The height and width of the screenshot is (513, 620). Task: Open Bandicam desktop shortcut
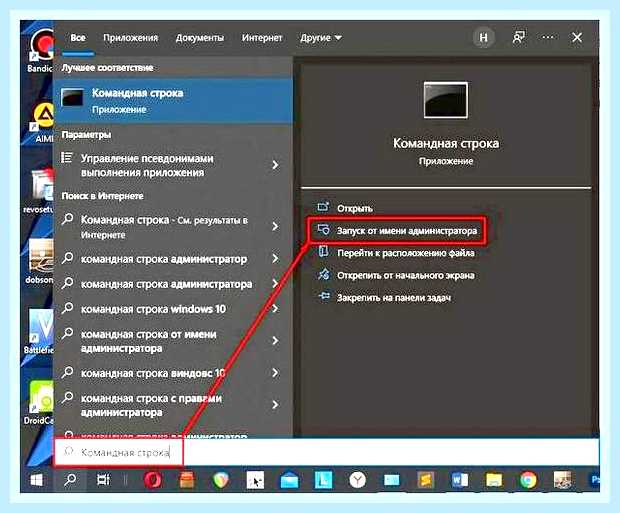click(x=40, y=51)
